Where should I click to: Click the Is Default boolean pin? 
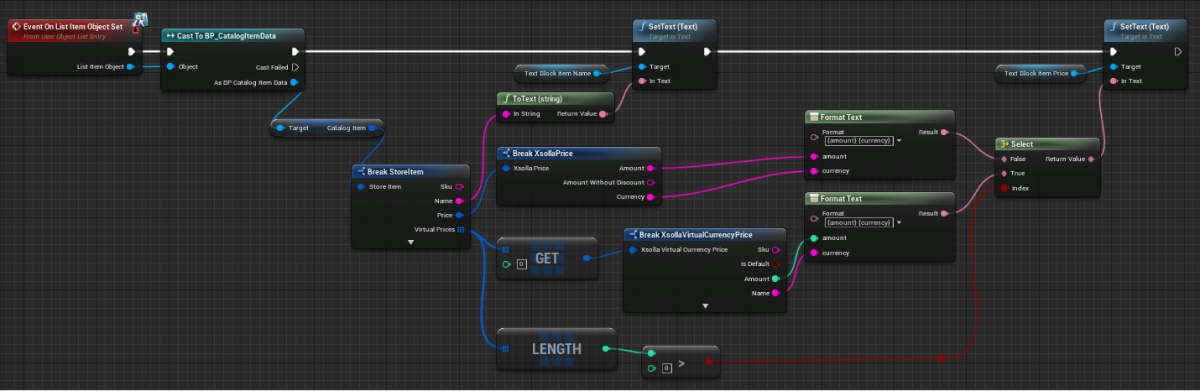[775, 263]
